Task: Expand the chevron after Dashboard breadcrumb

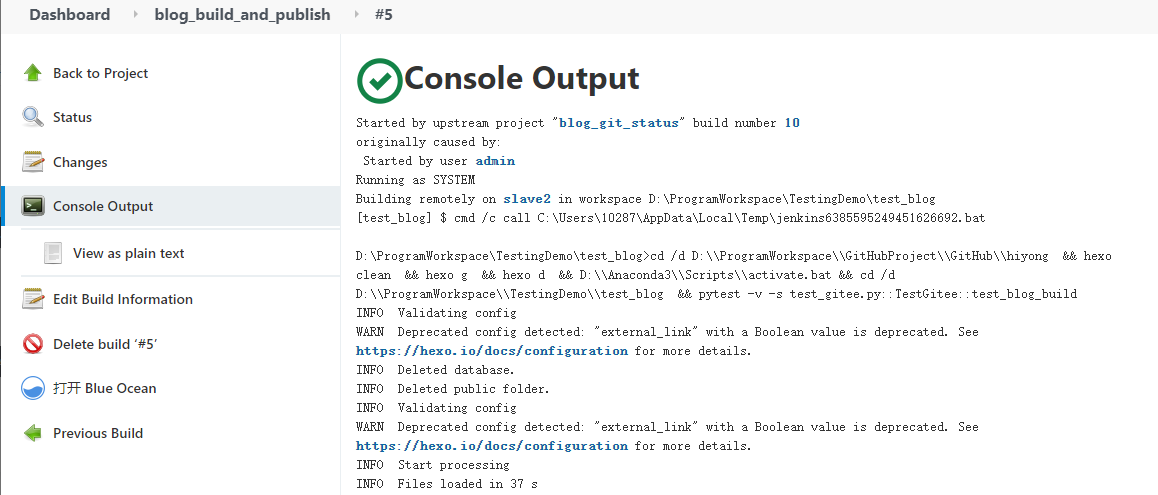Action: tap(135, 15)
